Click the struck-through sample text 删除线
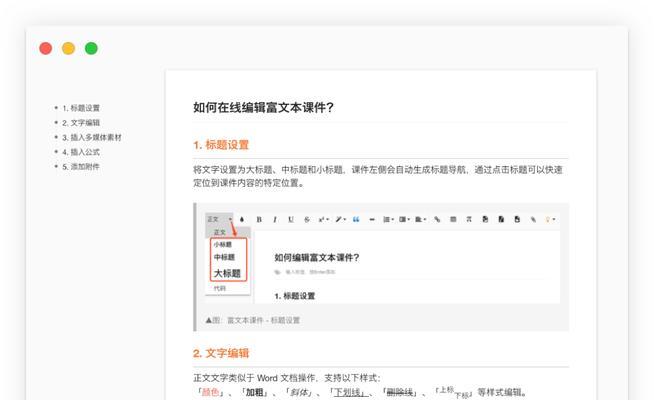 tap(400, 392)
